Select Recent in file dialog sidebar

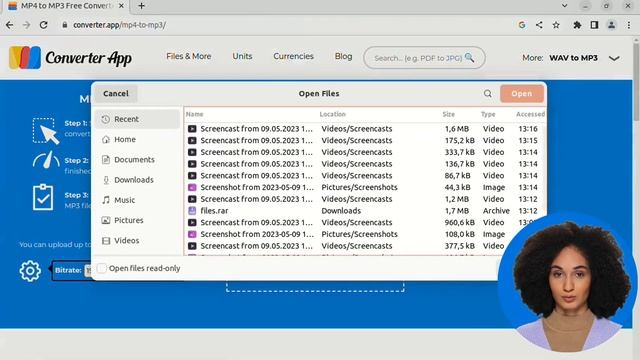pos(137,119)
